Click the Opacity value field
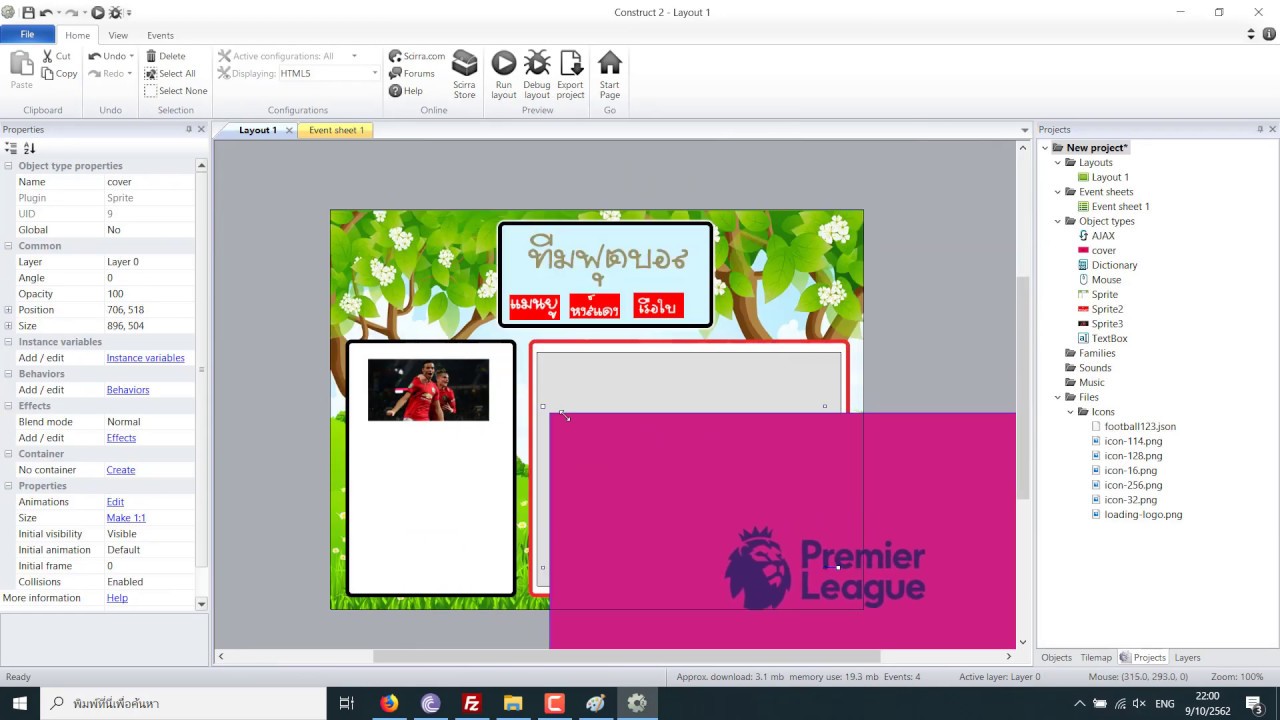1280x720 pixels. click(150, 294)
